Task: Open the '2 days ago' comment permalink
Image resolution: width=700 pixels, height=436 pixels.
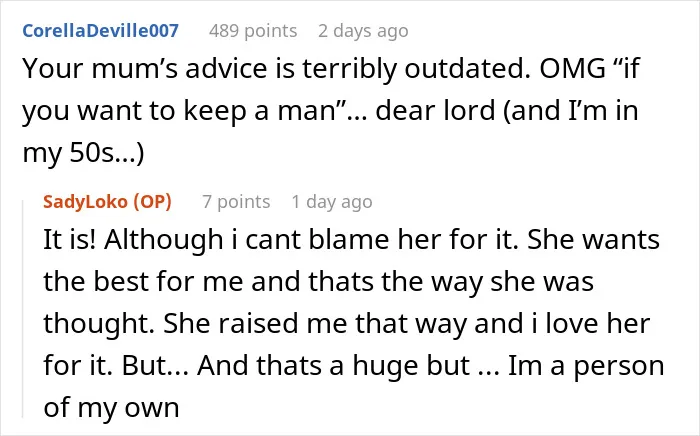Action: [363, 31]
